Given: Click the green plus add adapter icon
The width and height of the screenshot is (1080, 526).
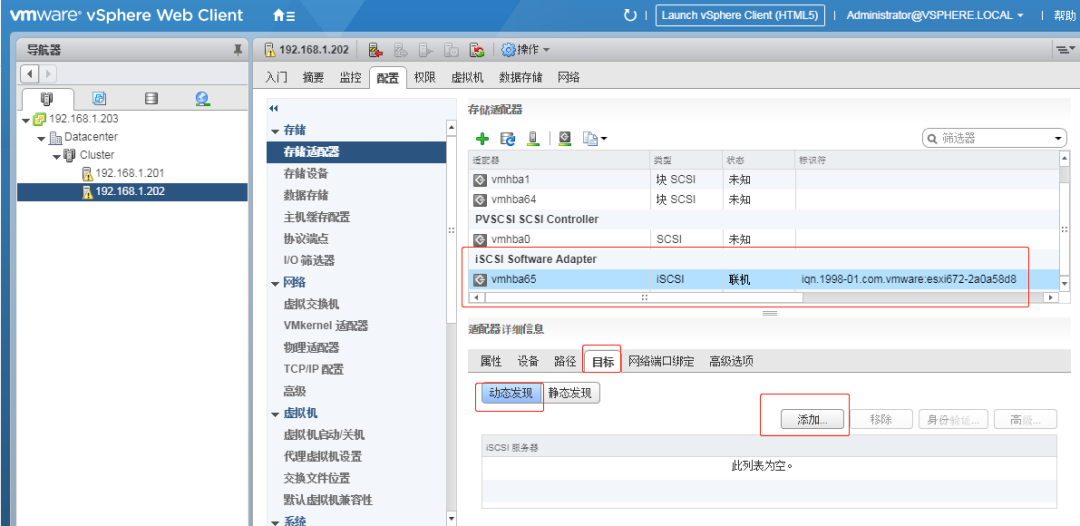Looking at the screenshot, I should click(x=482, y=138).
